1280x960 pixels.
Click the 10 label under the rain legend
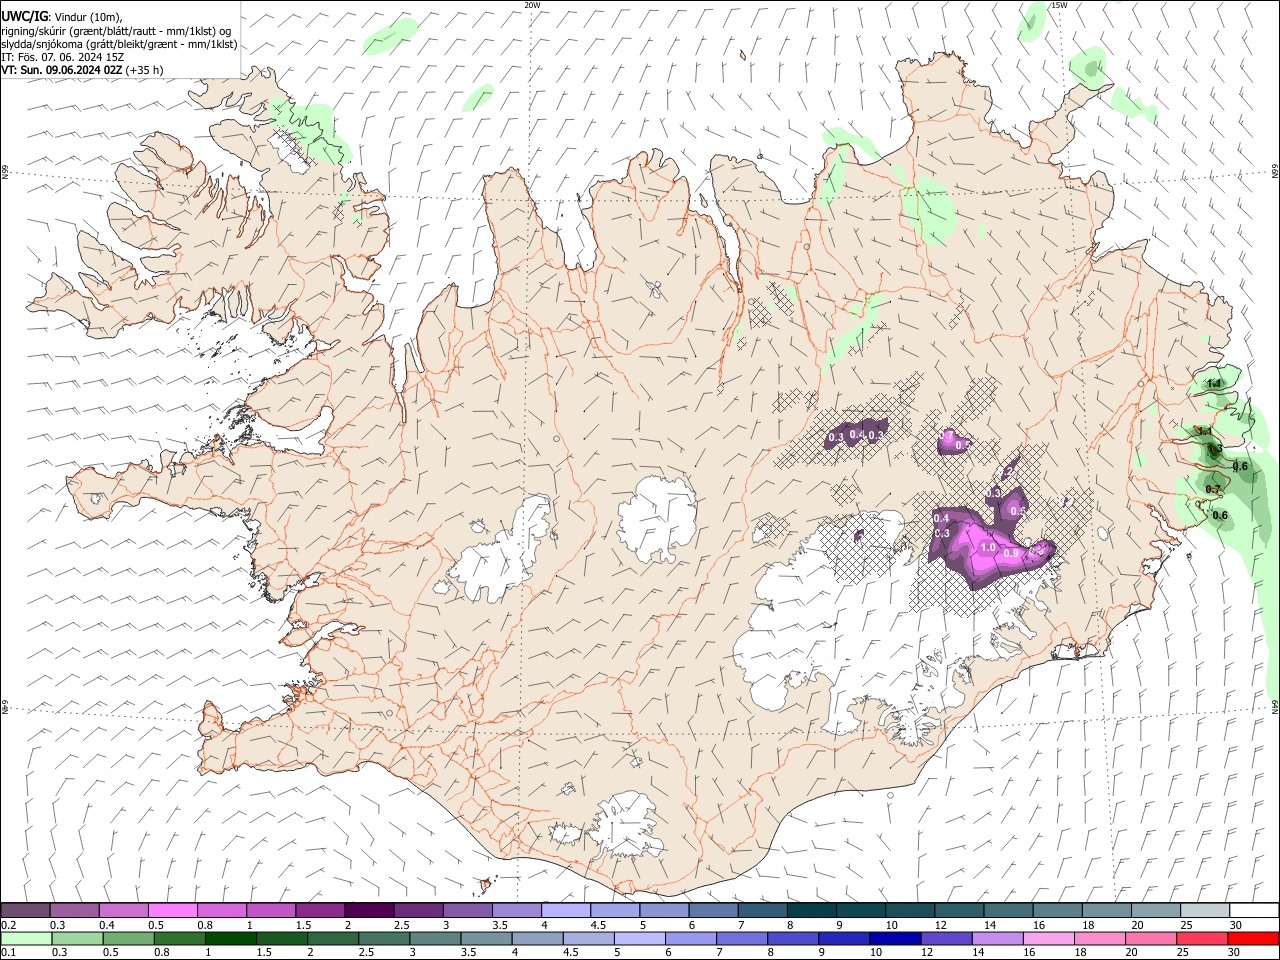pos(876,953)
